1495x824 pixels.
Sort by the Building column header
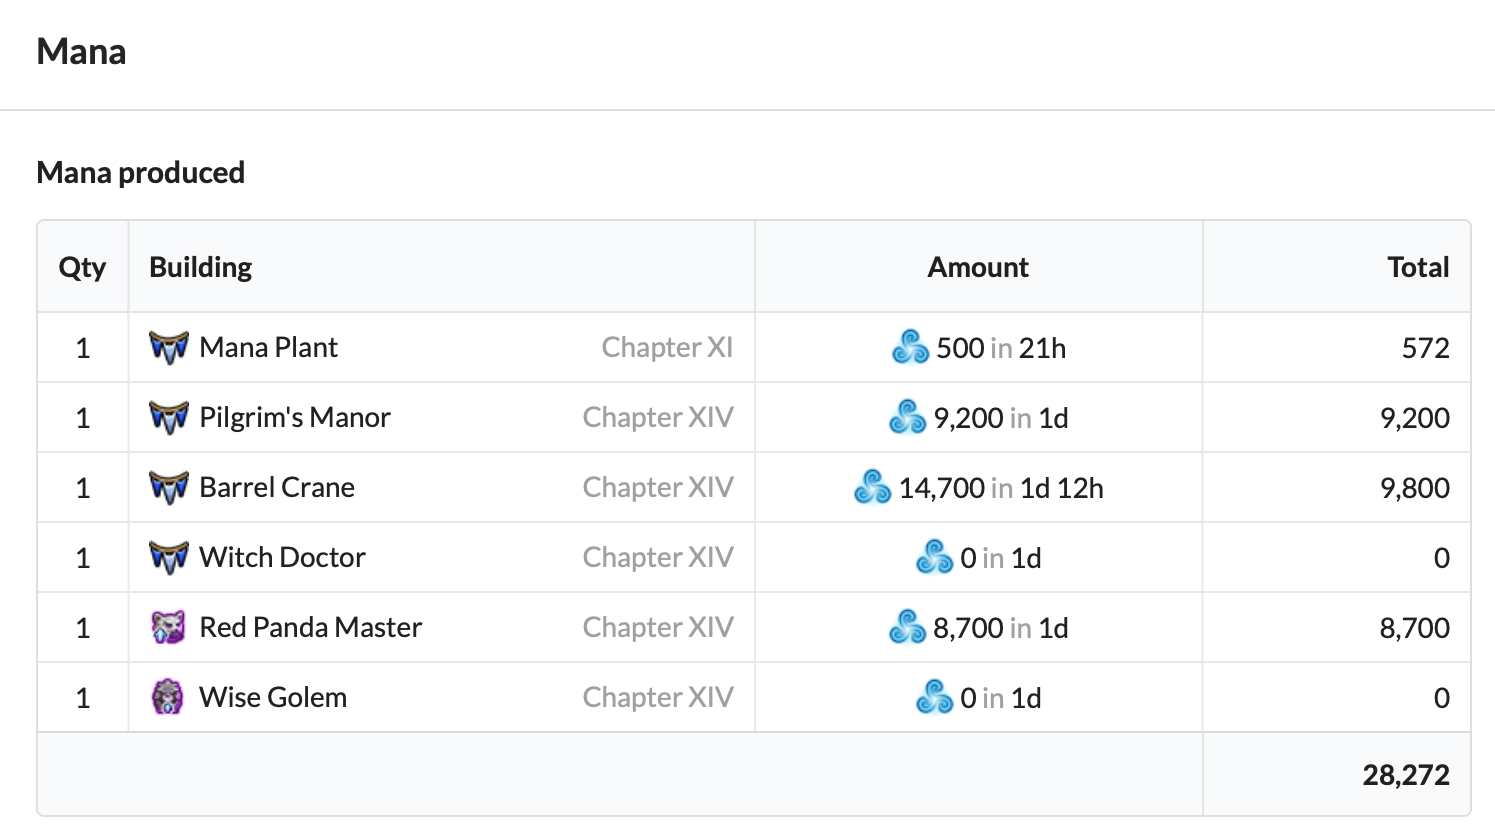(200, 266)
